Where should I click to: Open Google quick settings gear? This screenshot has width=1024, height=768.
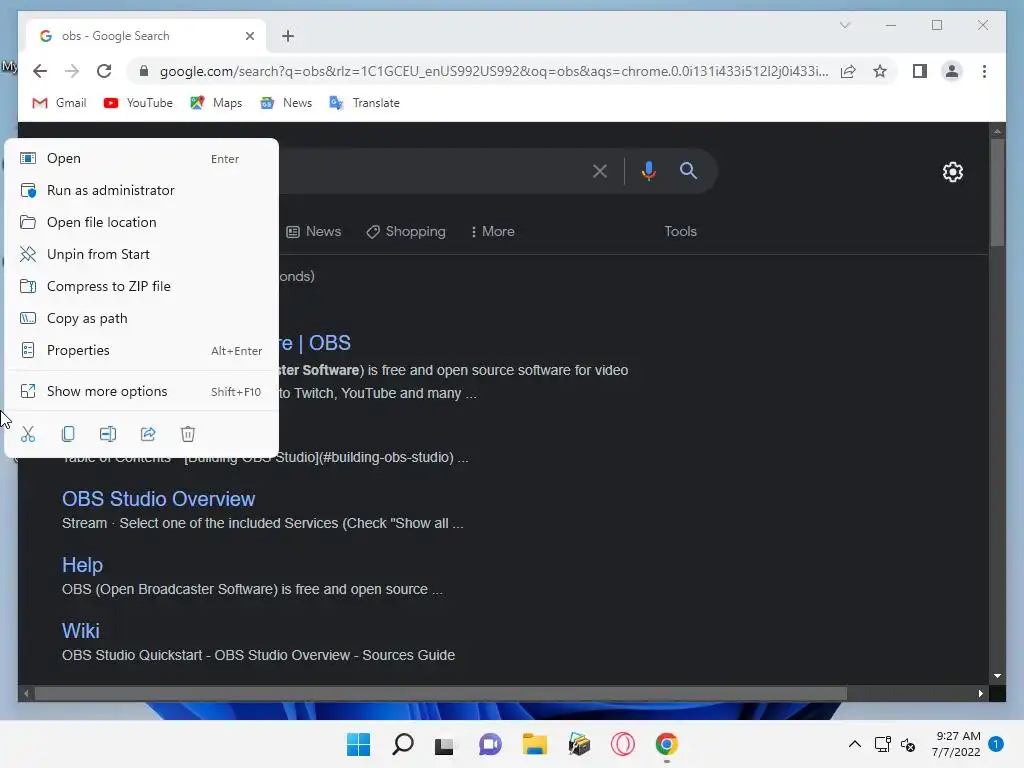coord(953,172)
